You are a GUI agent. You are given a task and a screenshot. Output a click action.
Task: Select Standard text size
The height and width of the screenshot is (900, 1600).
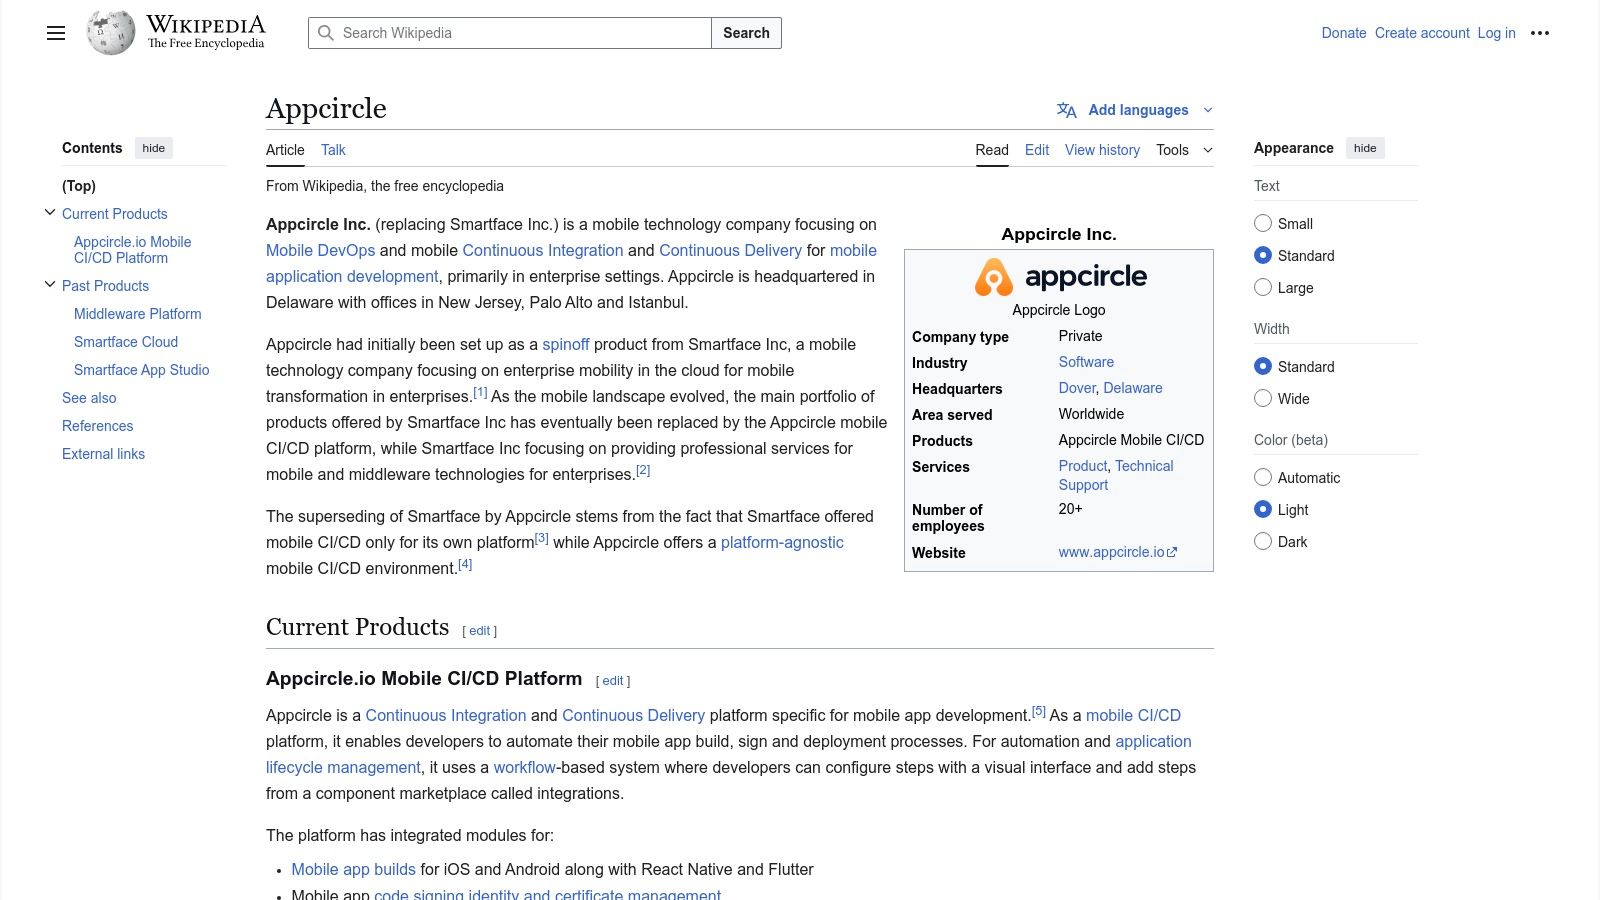pyautogui.click(x=1263, y=255)
